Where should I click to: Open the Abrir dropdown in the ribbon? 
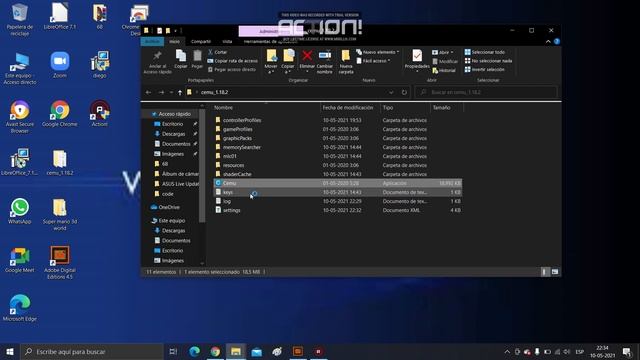(x=443, y=52)
